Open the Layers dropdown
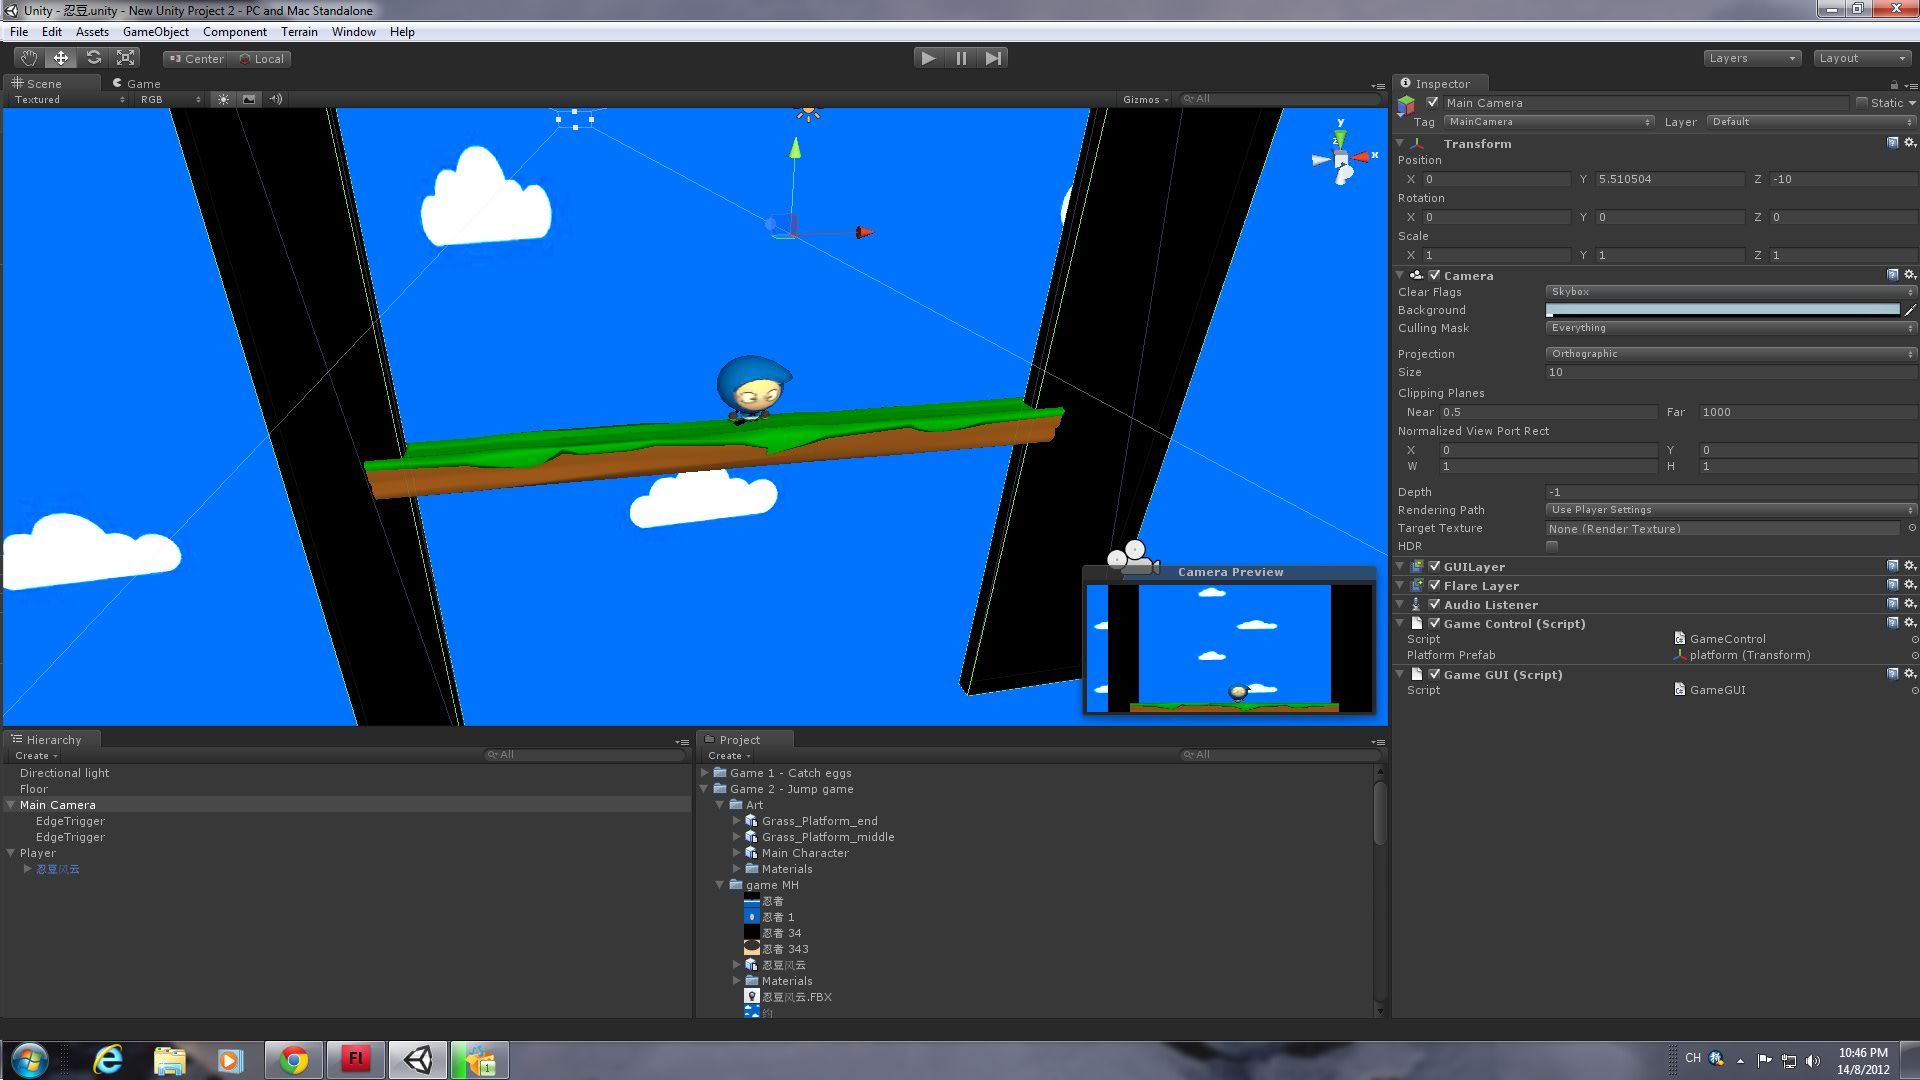Image resolution: width=1920 pixels, height=1080 pixels. point(1752,58)
